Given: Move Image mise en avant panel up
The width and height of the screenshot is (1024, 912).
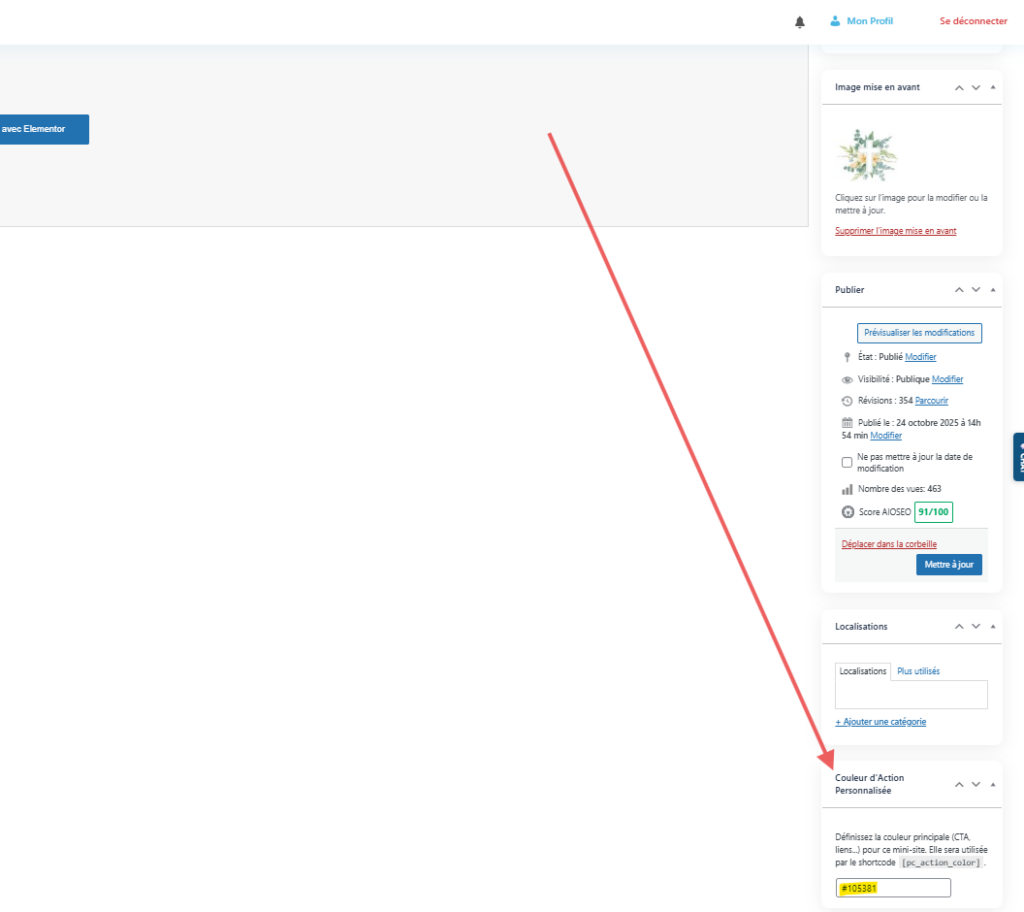Looking at the screenshot, I should point(959,88).
